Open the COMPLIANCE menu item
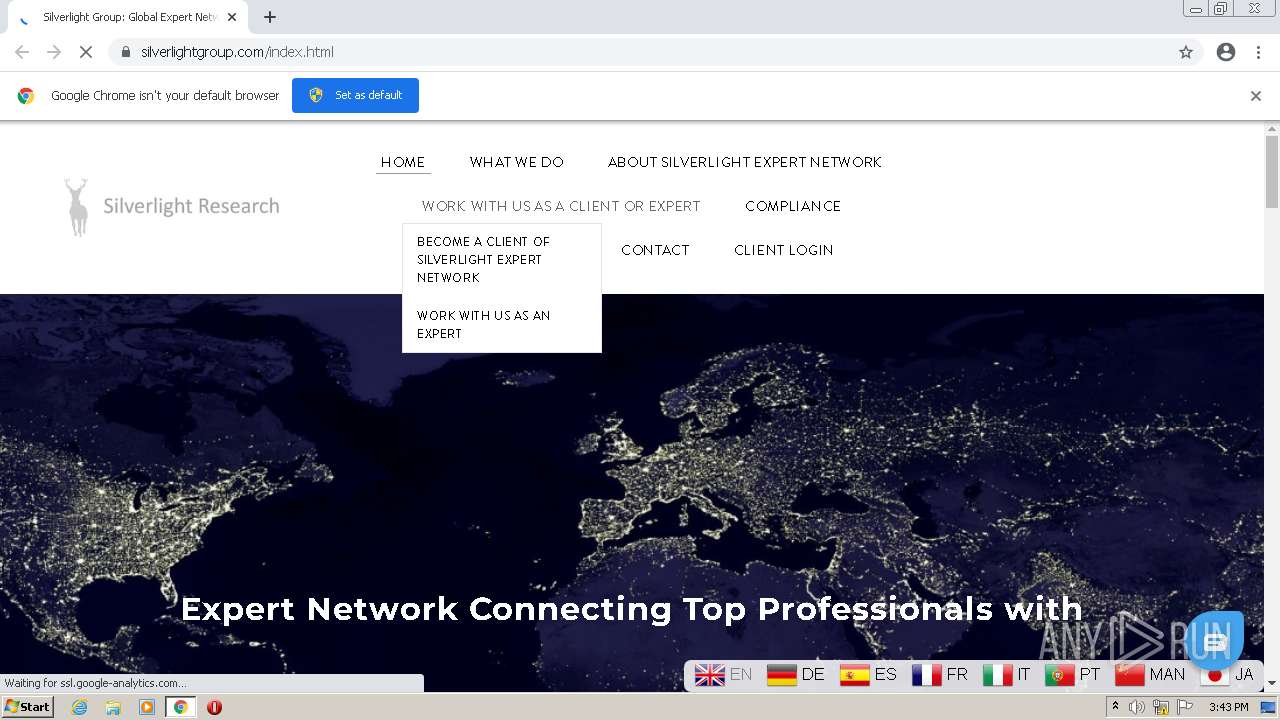This screenshot has height=720, width=1280. tap(793, 206)
